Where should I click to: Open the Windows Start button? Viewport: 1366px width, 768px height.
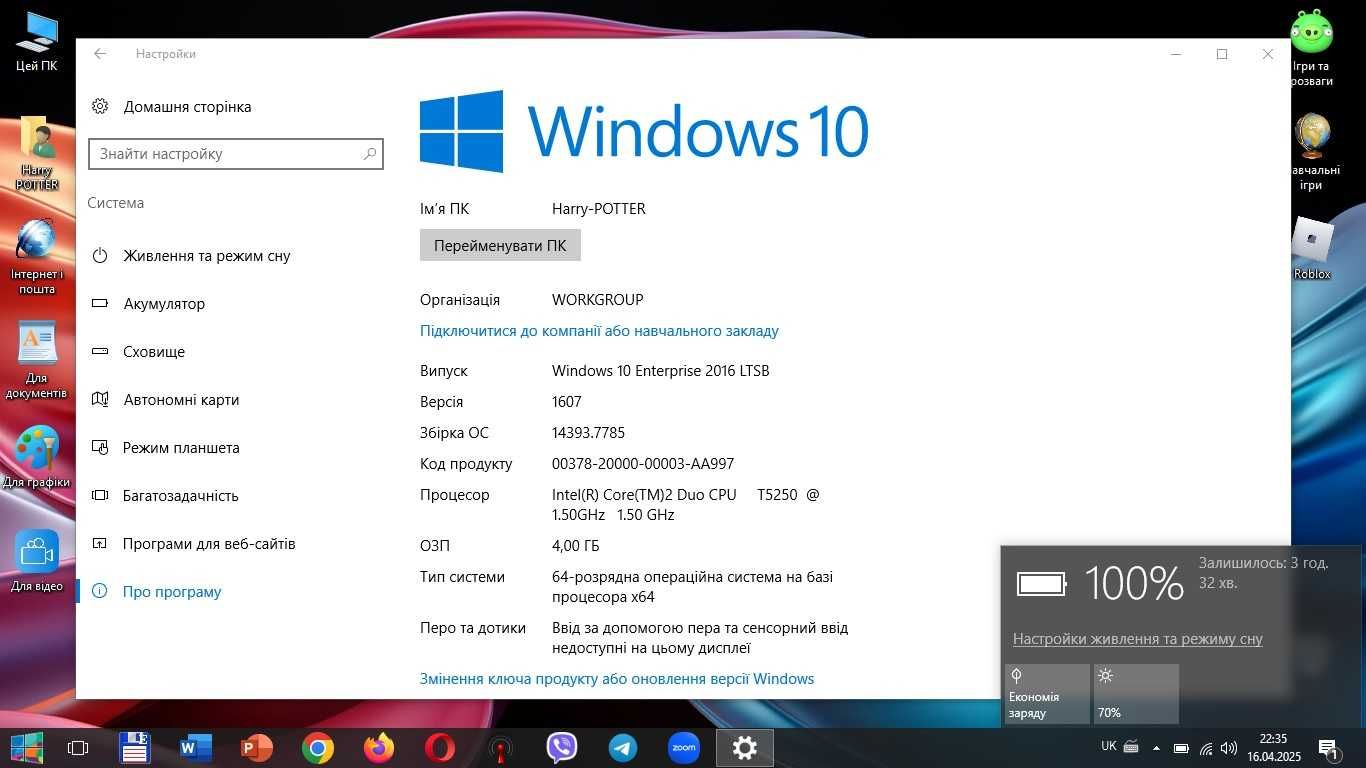(x=27, y=748)
